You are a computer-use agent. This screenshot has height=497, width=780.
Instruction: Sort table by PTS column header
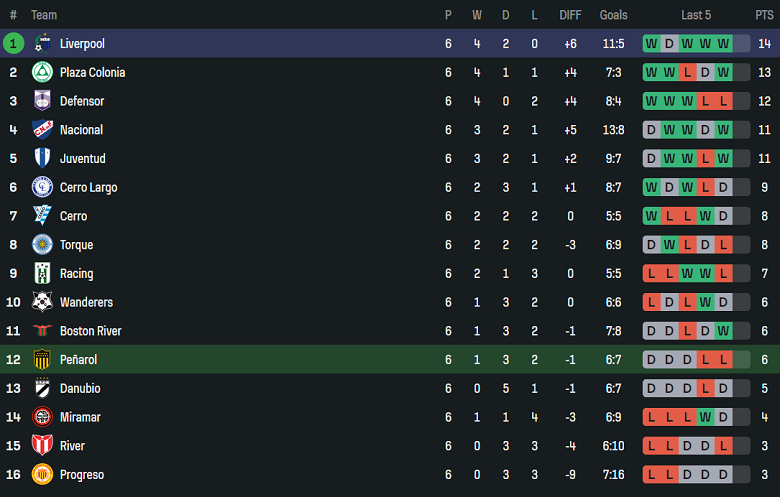click(764, 15)
